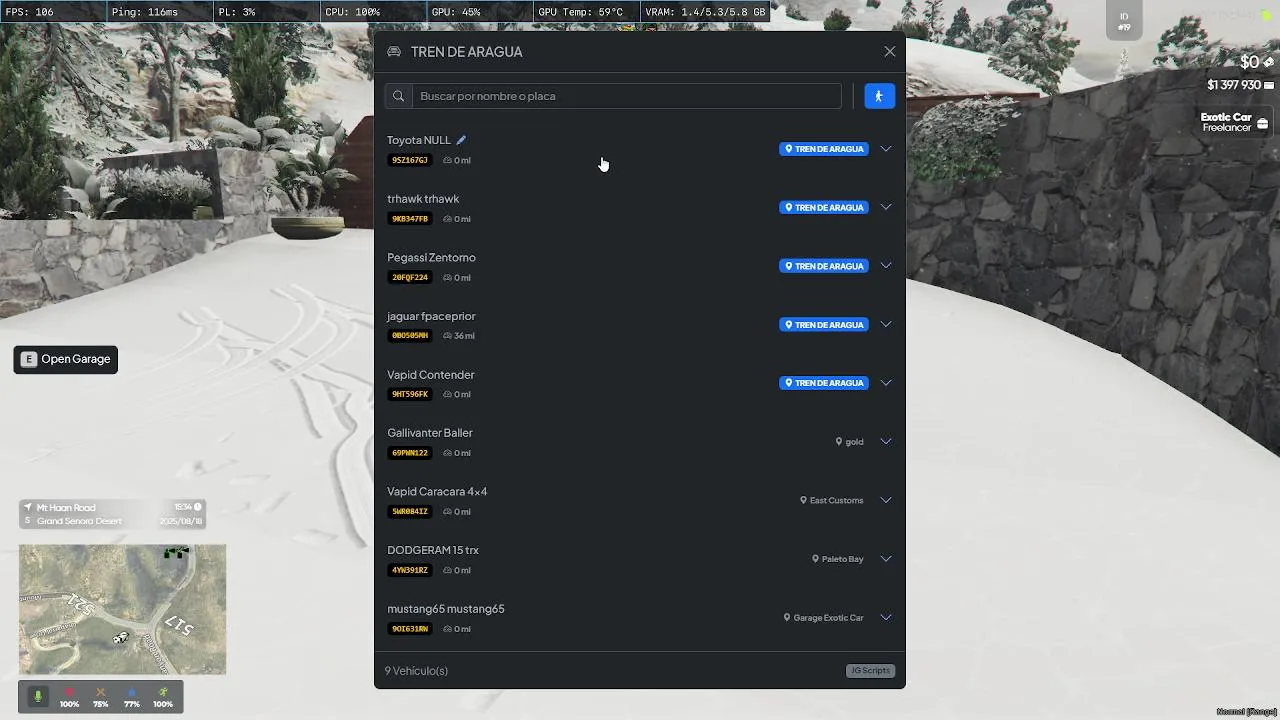Click plate 9KB347FB
Viewport: 1280px width, 720px height.
(410, 219)
